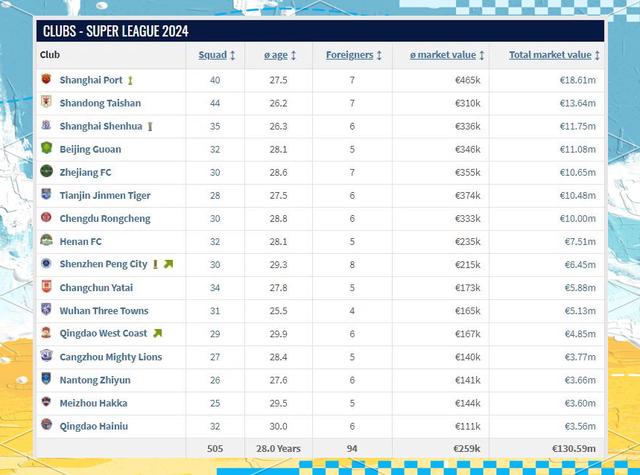Click Shenzhen Peng City foreigners count 8

tap(352, 264)
